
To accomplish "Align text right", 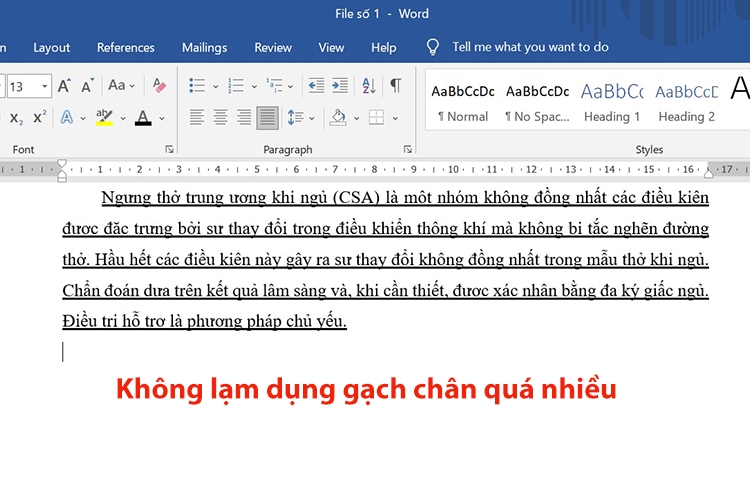I will 244,117.
